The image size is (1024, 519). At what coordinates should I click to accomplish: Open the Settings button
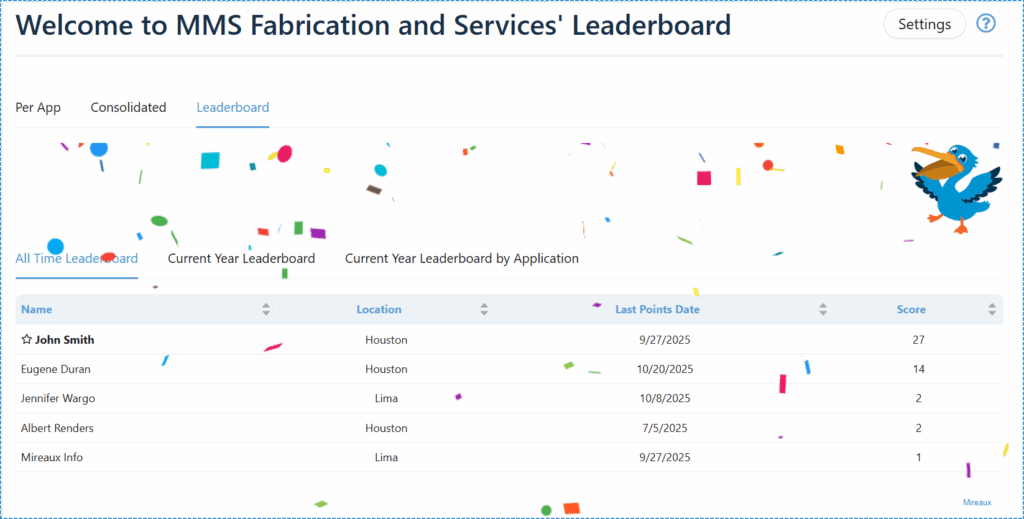tap(924, 24)
